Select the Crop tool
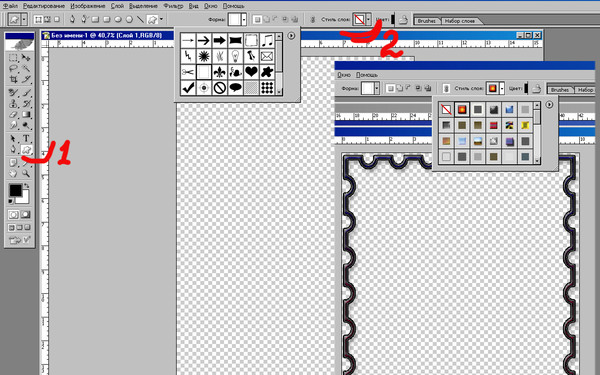The height and width of the screenshot is (375, 600). (13, 79)
